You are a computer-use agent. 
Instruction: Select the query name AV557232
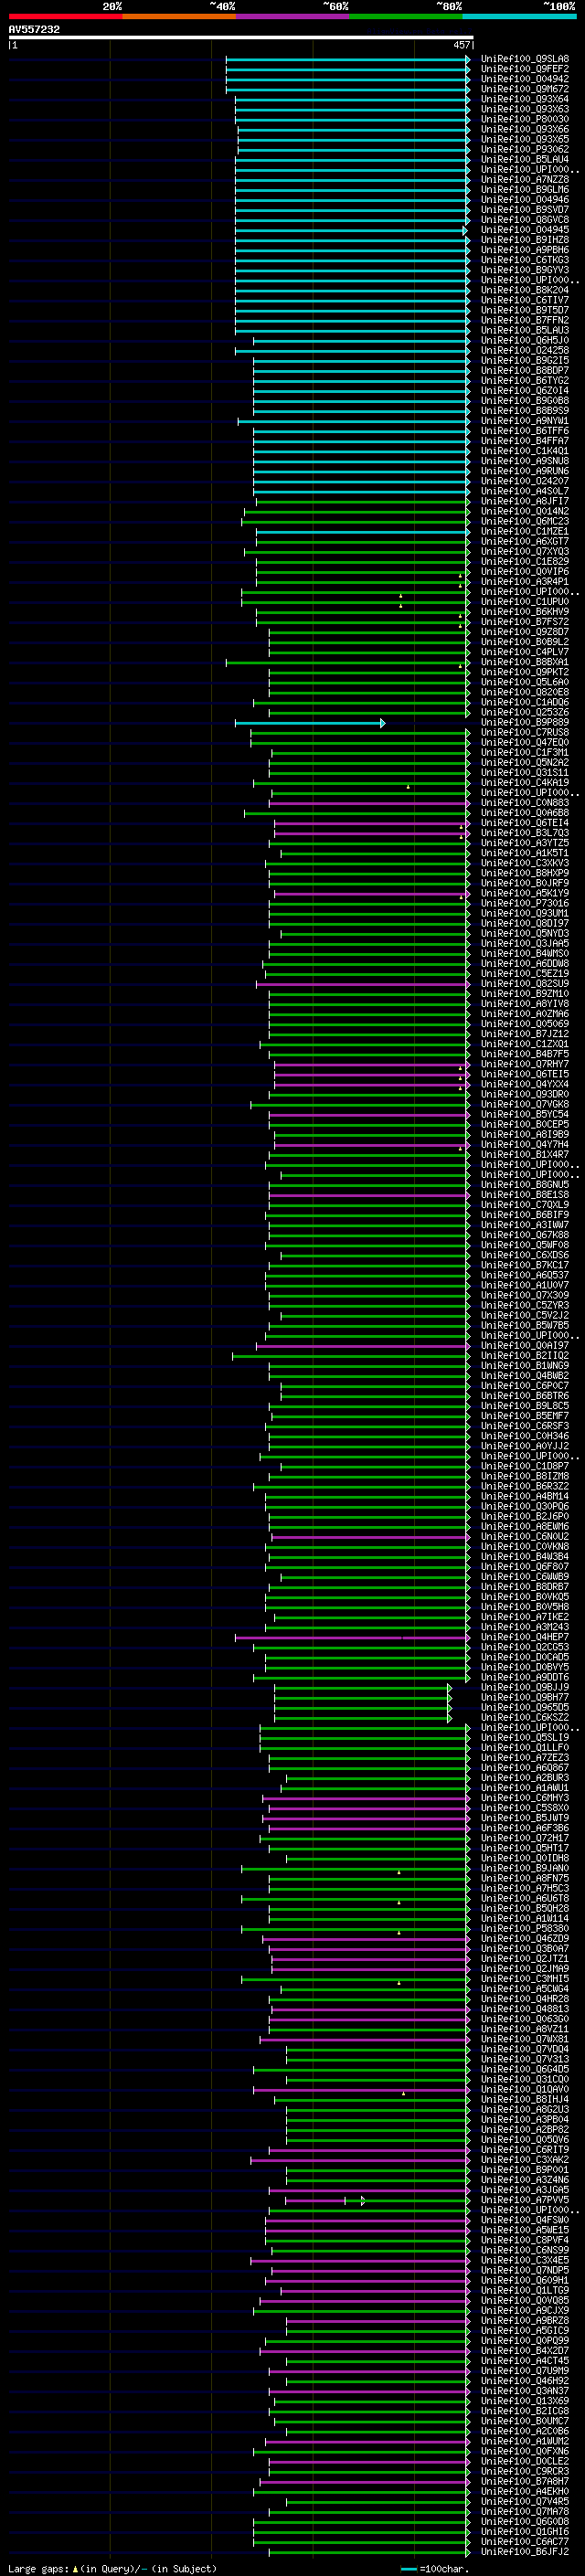click(x=34, y=29)
